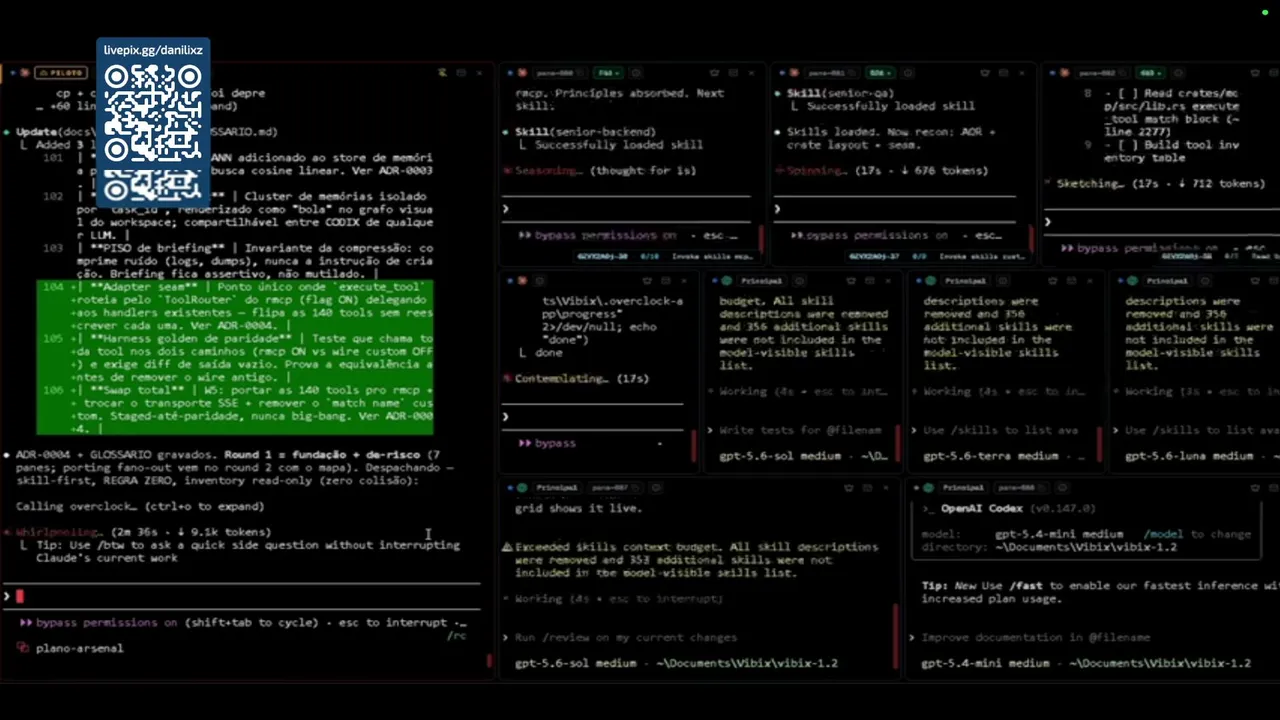
Task: Click info circle icon in pane-007 header
Action: point(655,487)
